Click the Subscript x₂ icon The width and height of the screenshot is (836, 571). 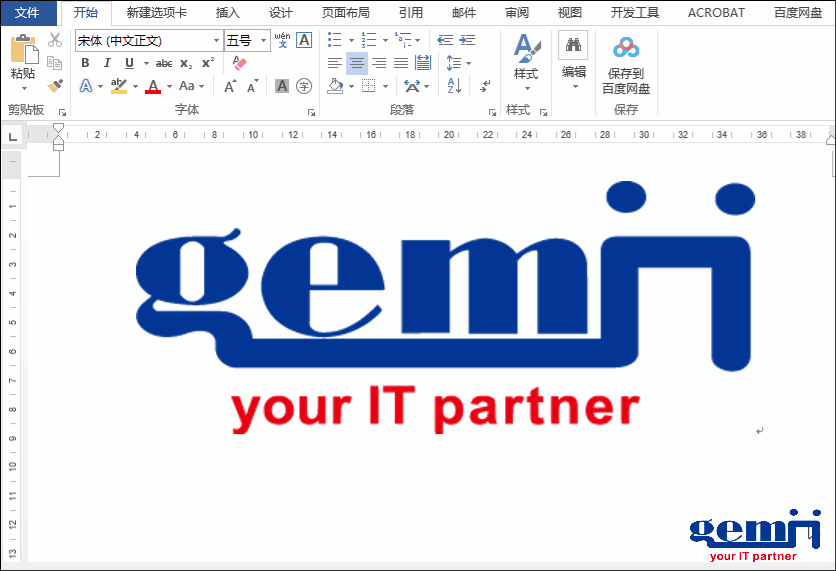[x=186, y=63]
